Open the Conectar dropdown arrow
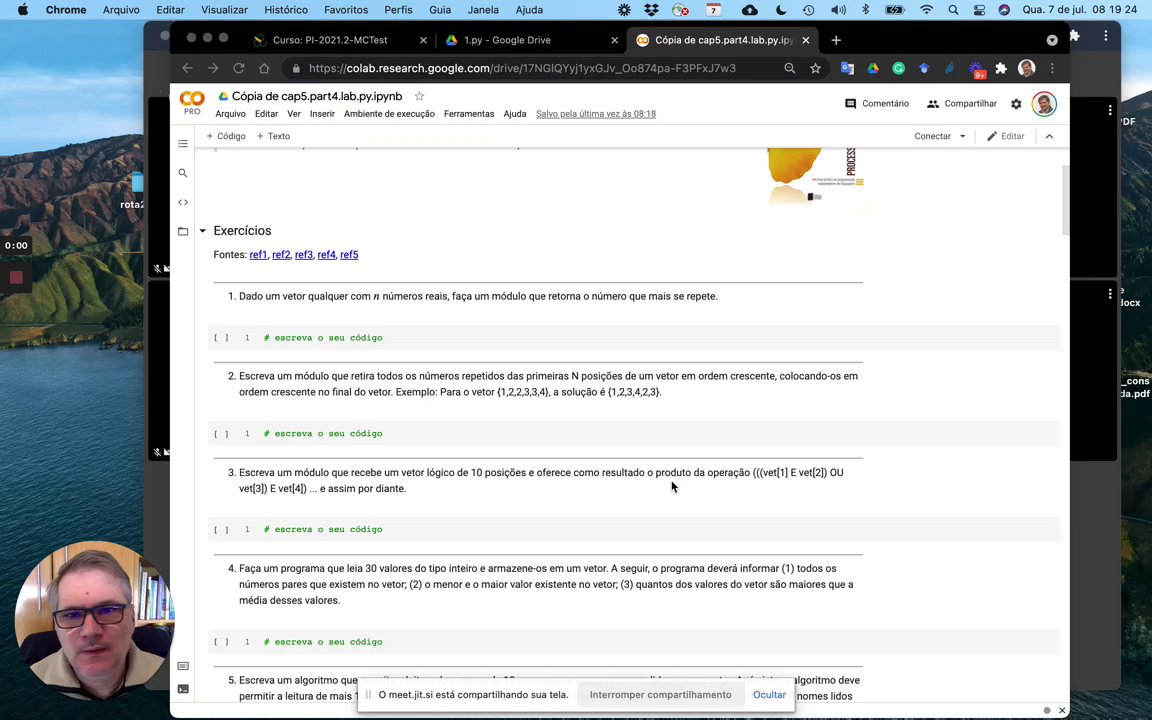 [962, 136]
